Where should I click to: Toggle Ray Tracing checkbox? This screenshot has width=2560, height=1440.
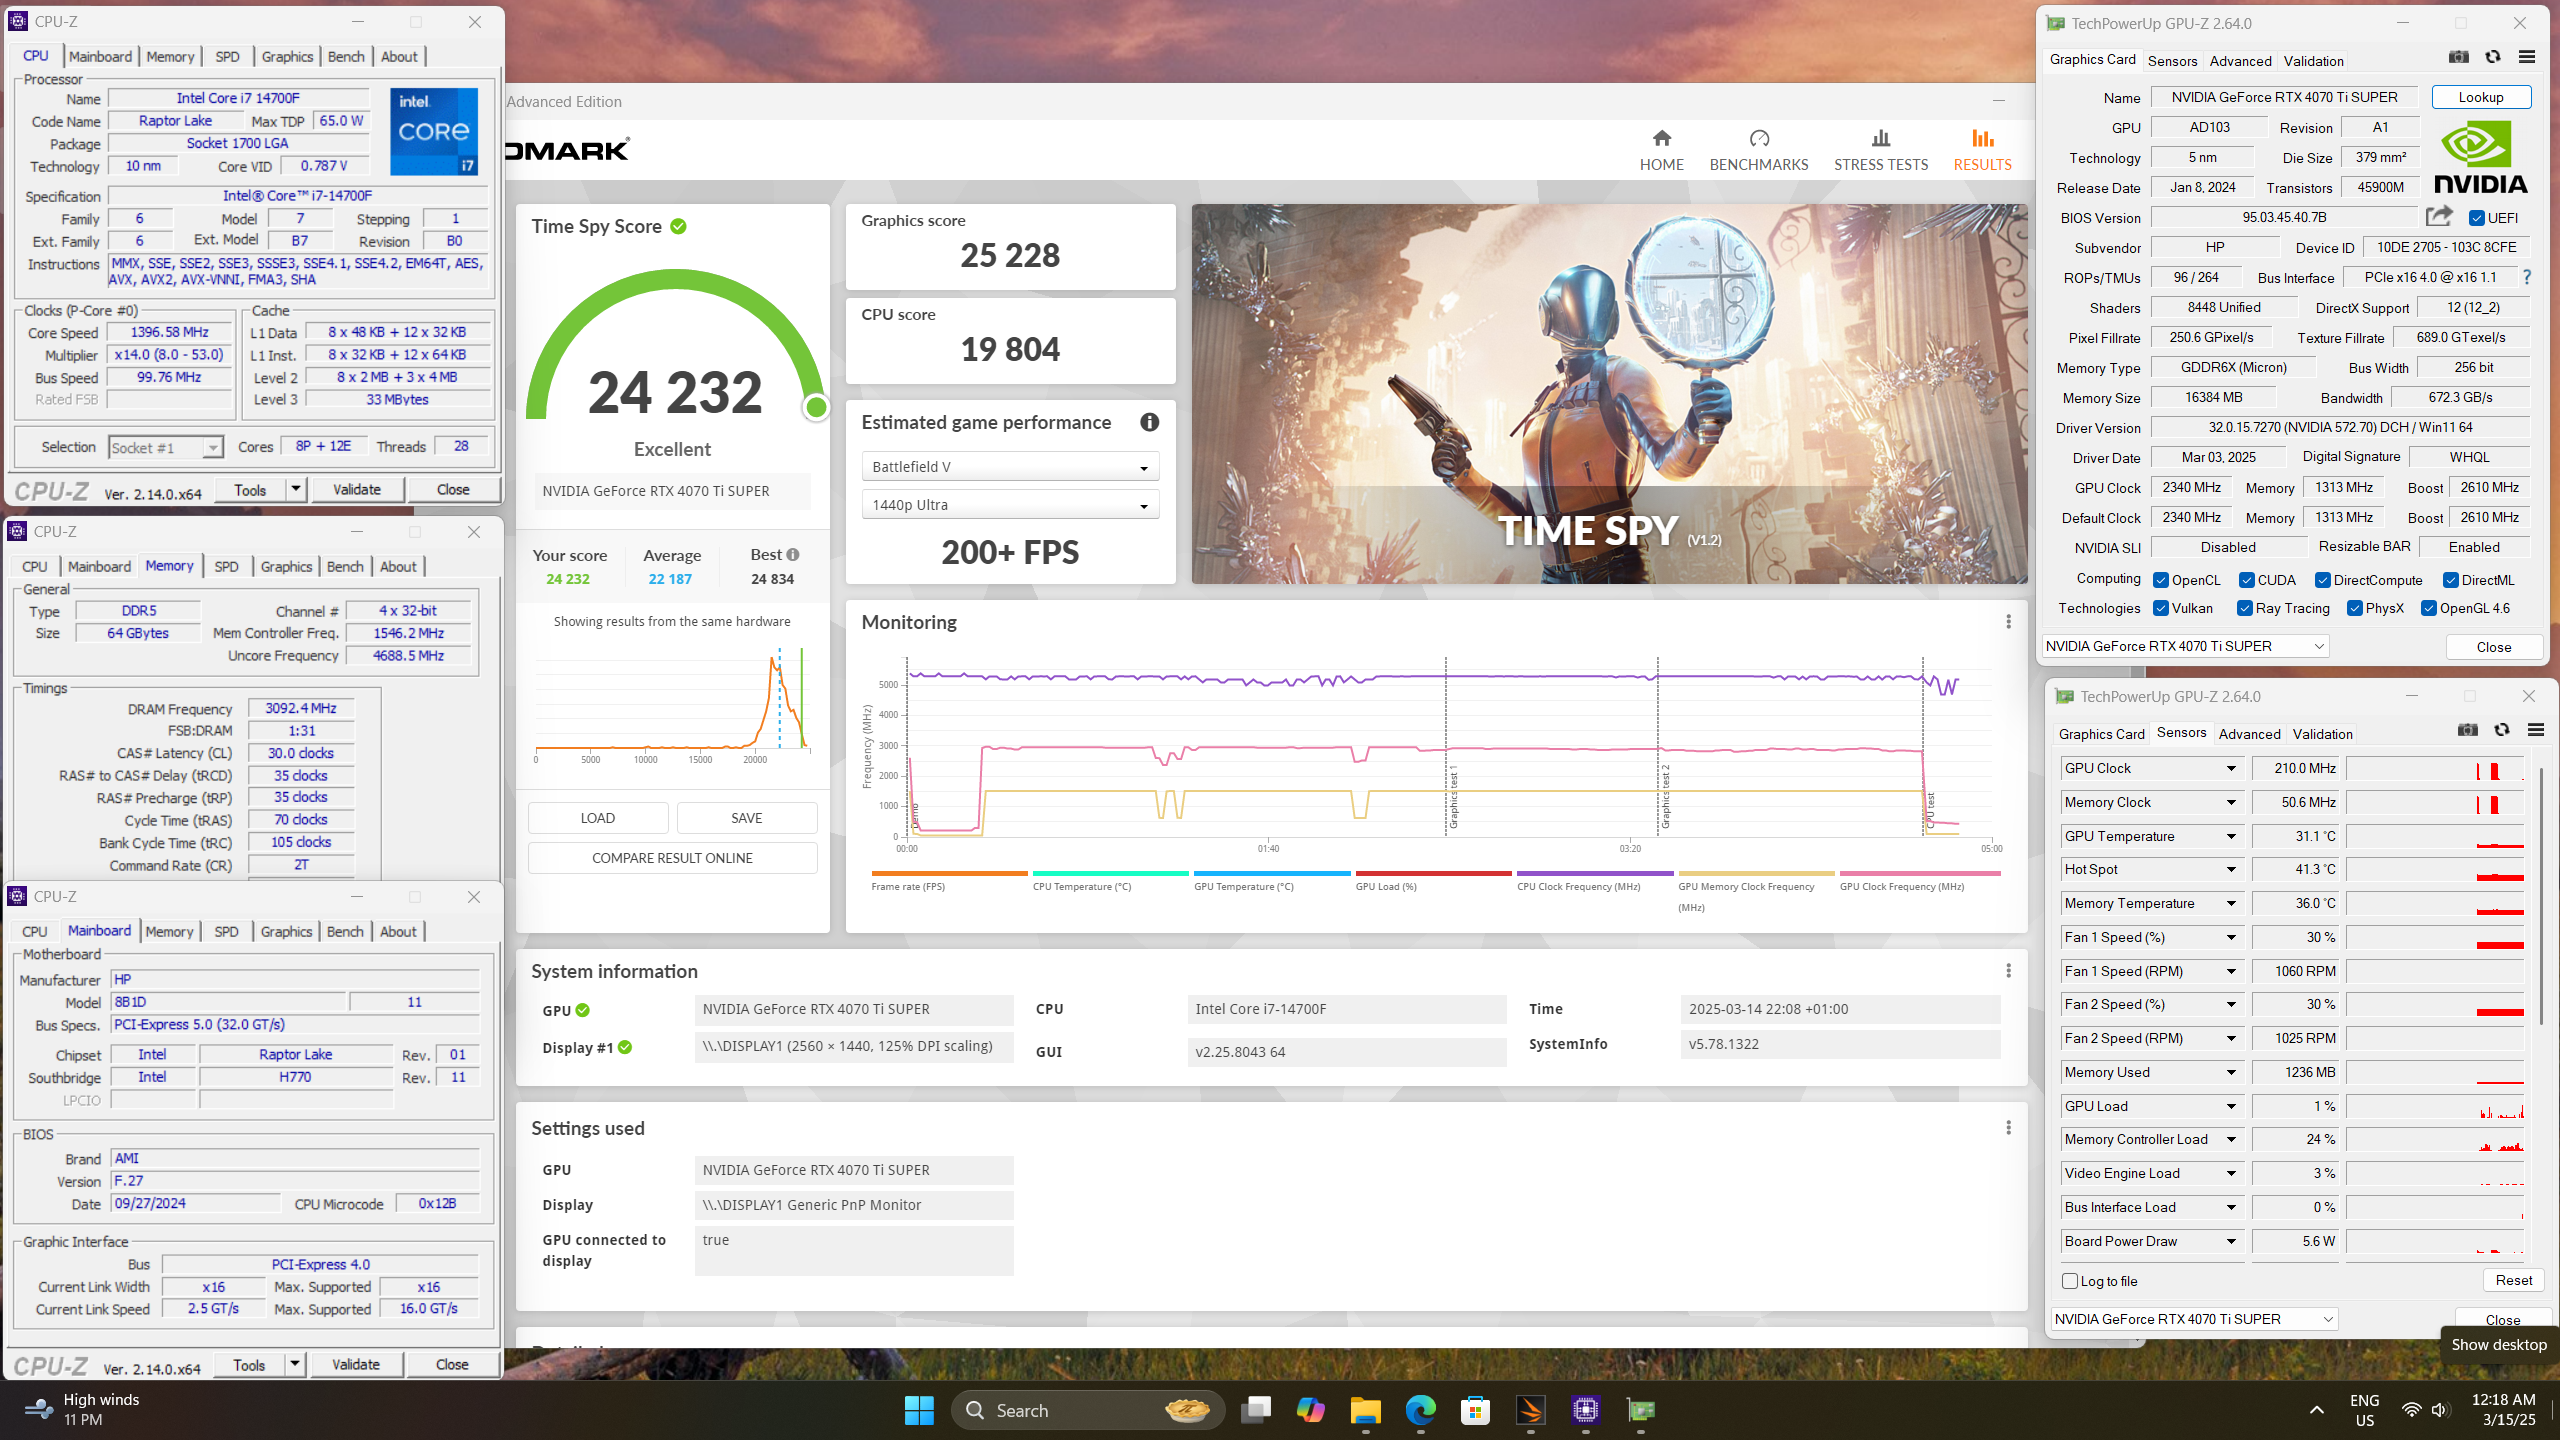pos(2245,608)
